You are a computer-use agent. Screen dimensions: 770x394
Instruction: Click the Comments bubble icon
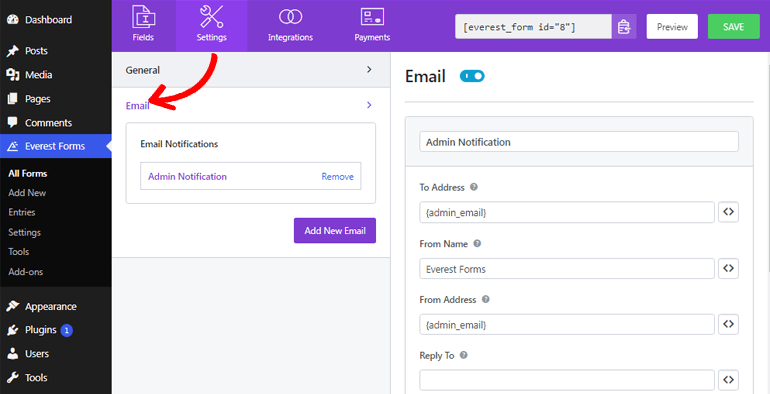tap(13, 122)
